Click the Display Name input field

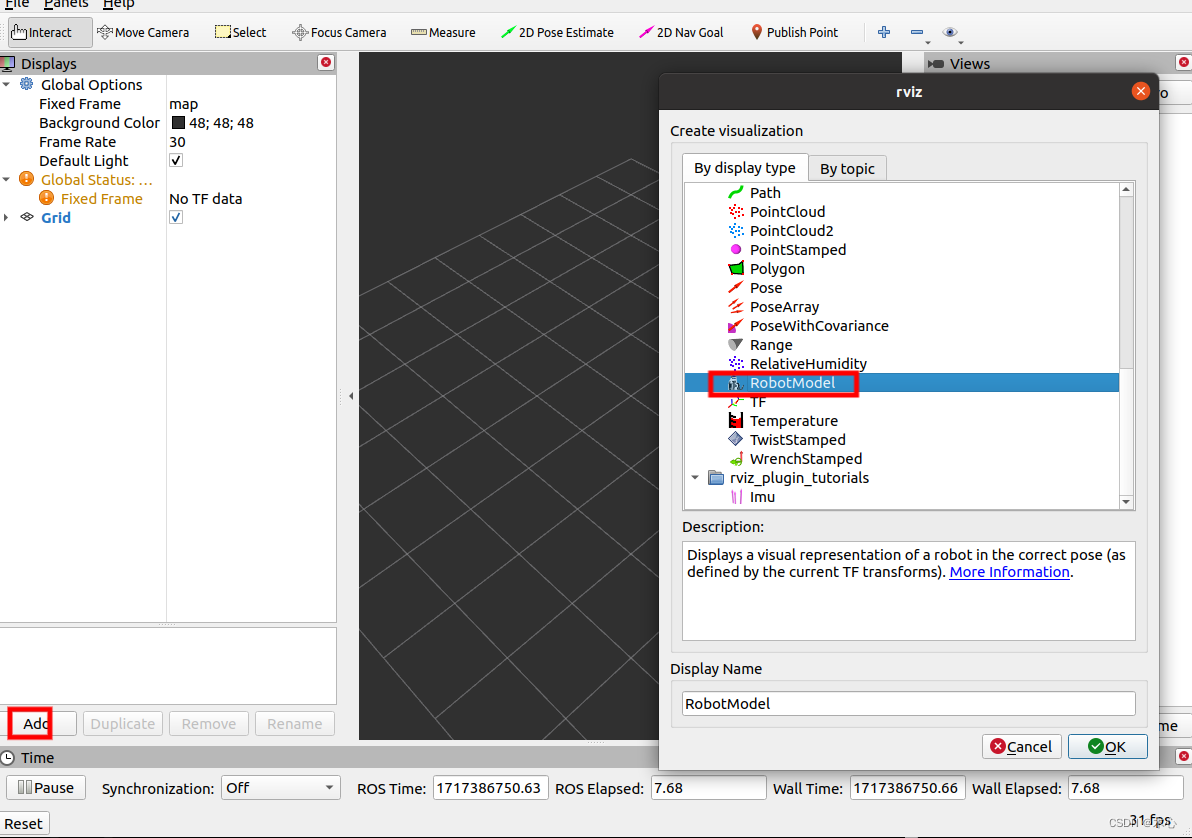tap(908, 703)
